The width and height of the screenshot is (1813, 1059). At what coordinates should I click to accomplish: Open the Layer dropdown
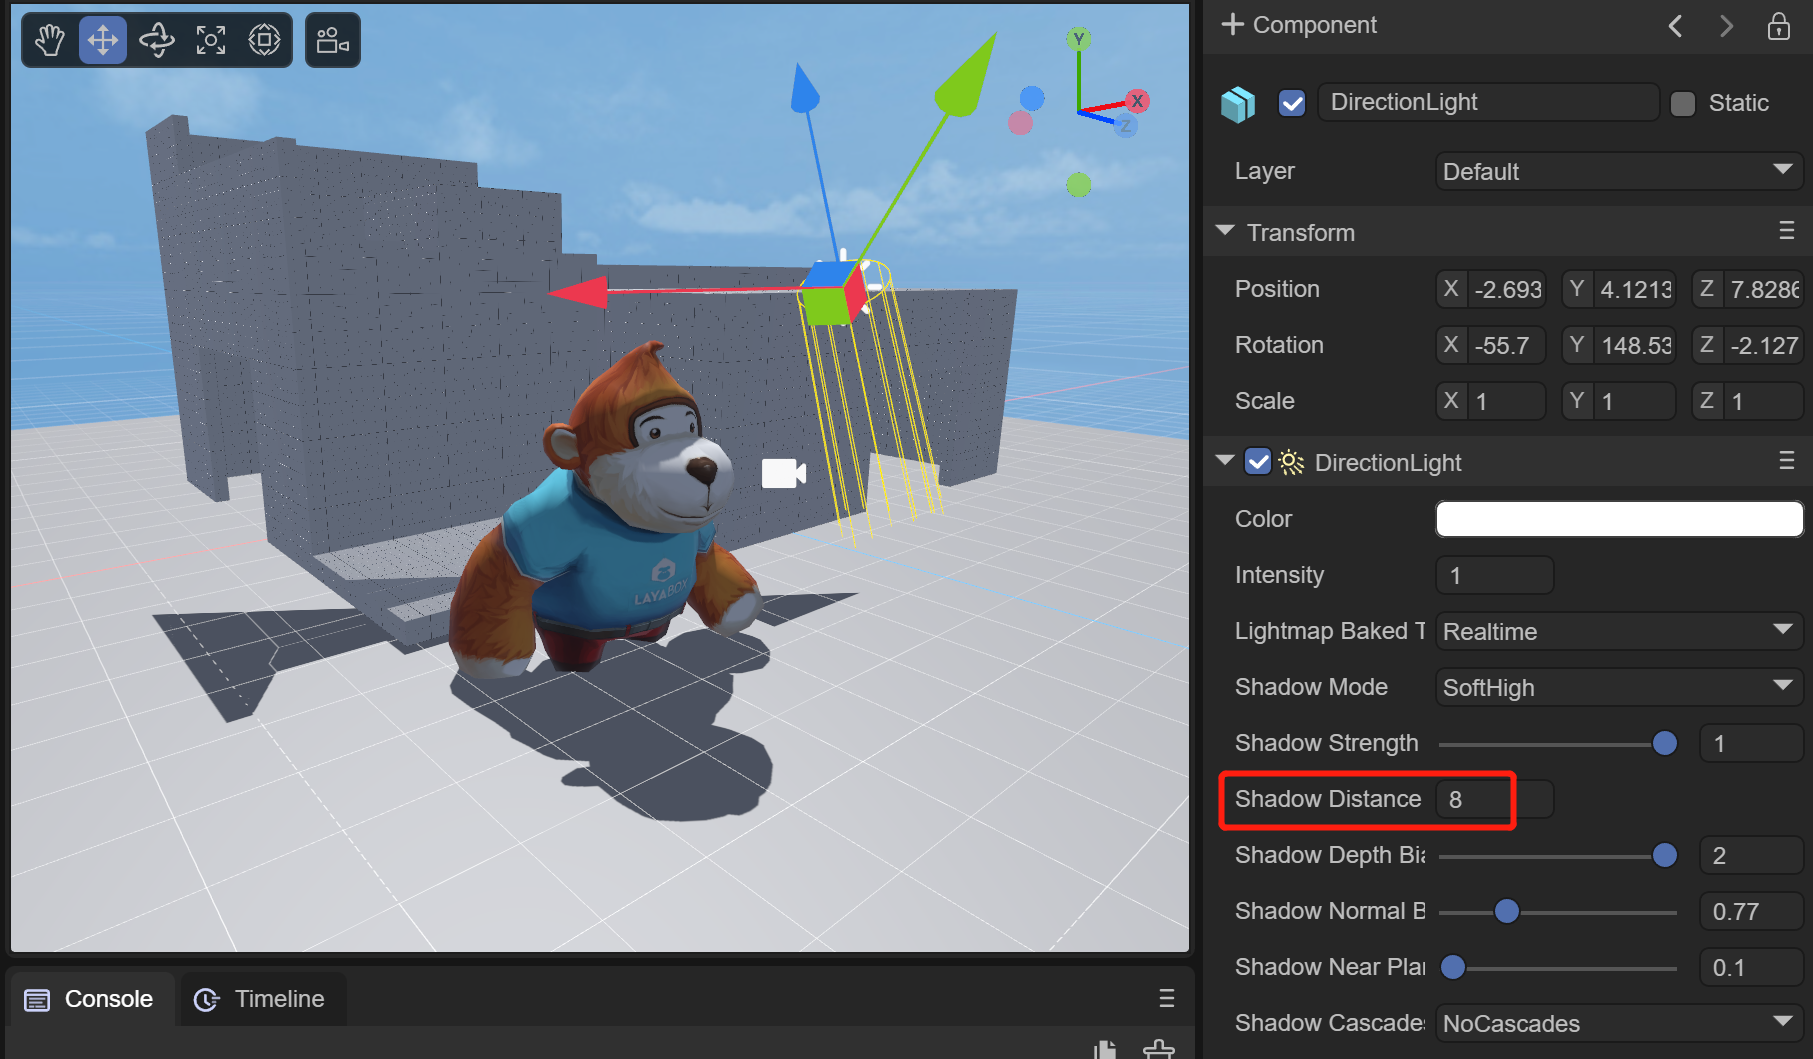pyautogui.click(x=1618, y=171)
